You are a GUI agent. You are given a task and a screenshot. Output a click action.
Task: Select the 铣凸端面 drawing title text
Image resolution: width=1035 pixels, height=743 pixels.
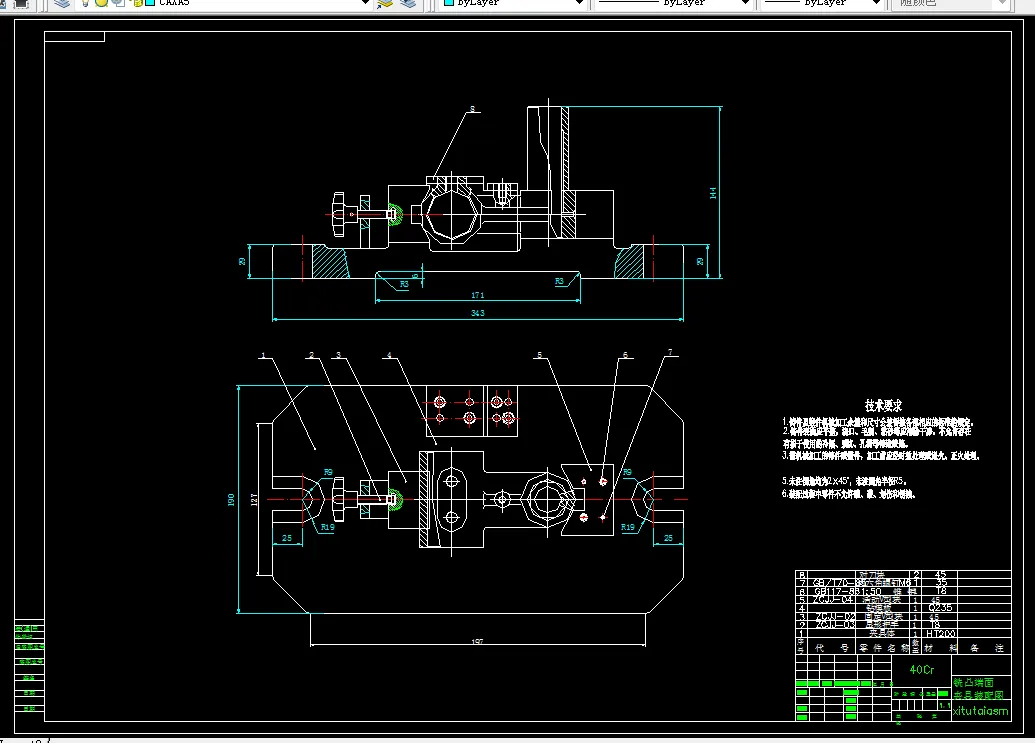974,683
